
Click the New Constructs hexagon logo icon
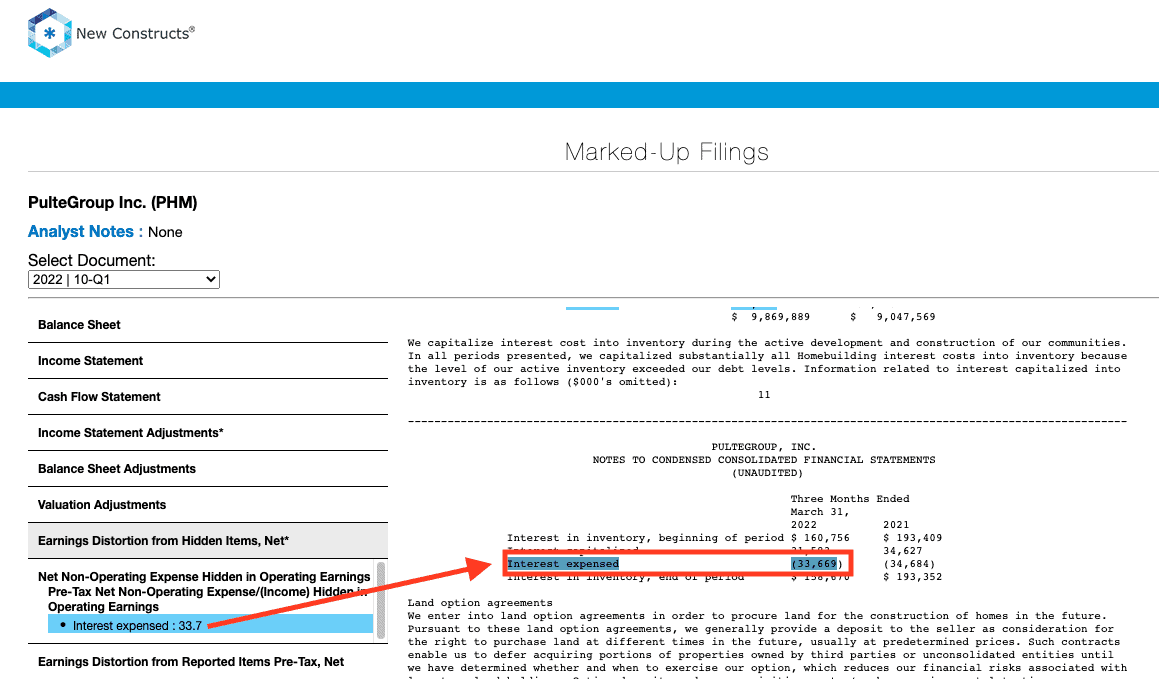50,33
